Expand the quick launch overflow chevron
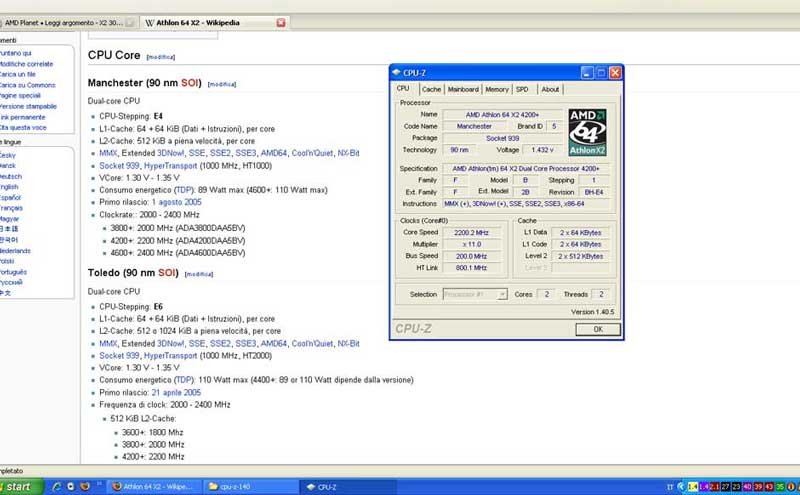Viewport: 800px width, 495px height. point(99,483)
